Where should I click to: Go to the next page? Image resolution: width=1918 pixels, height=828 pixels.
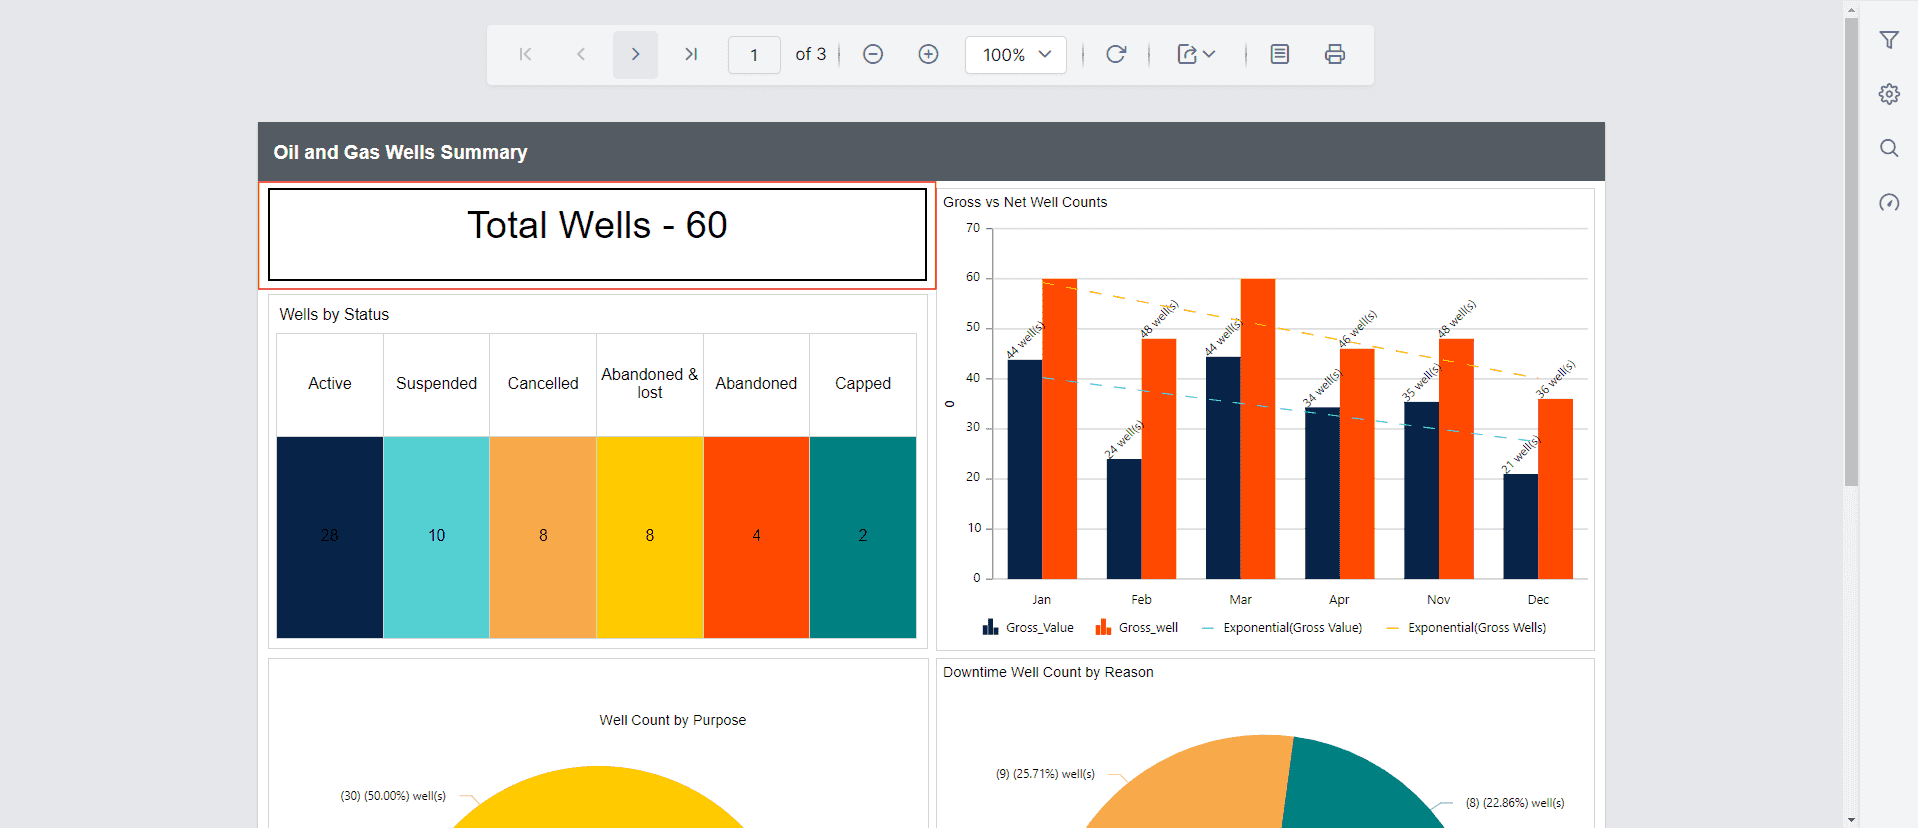(635, 54)
